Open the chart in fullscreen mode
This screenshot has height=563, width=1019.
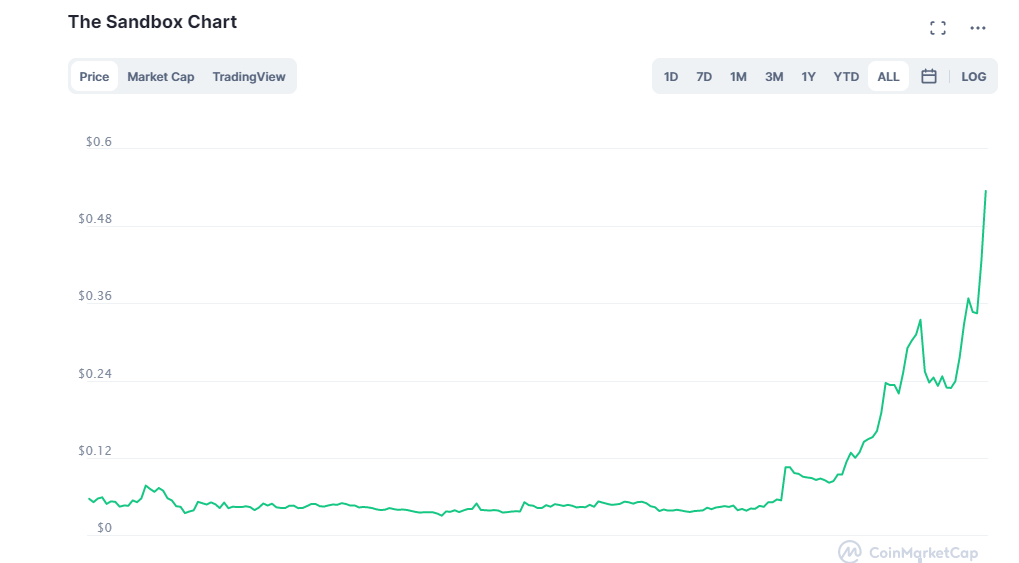[x=937, y=28]
